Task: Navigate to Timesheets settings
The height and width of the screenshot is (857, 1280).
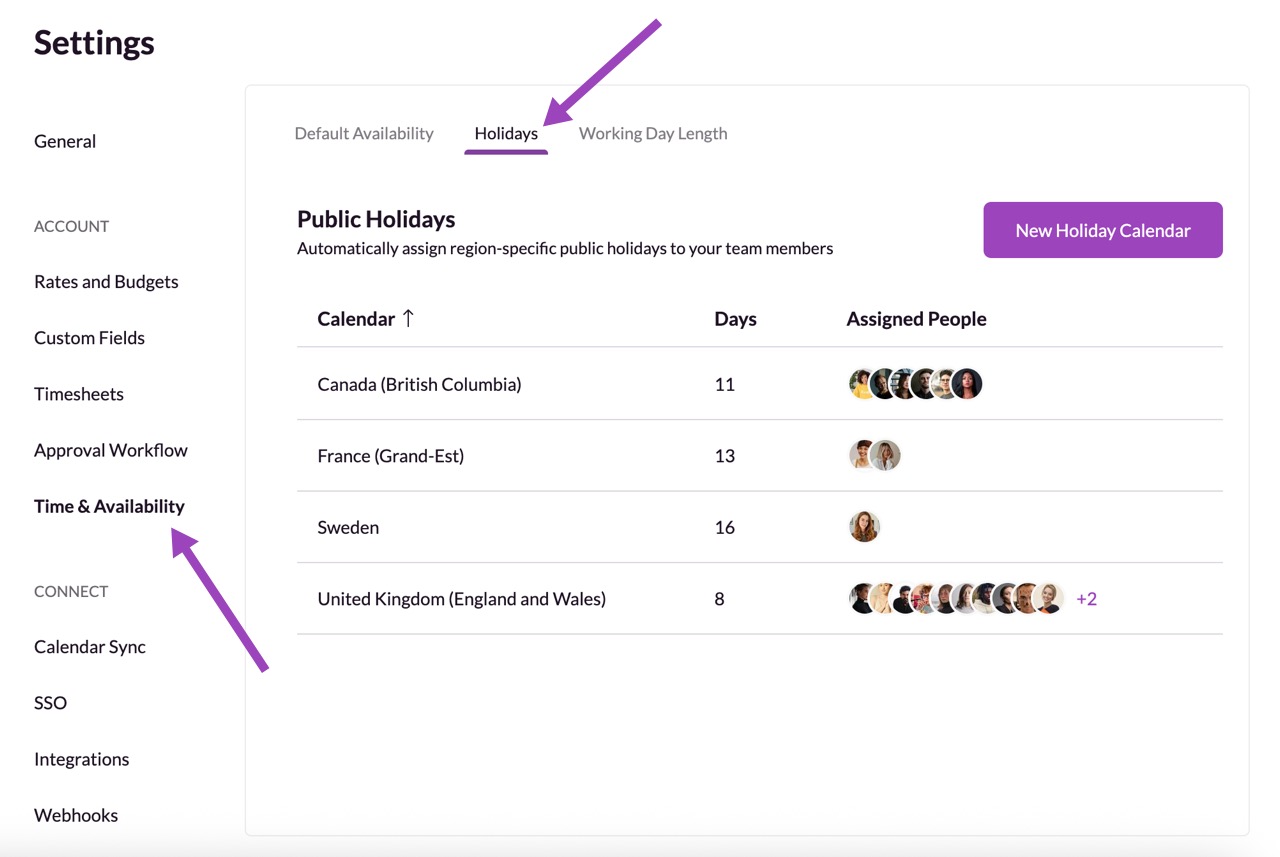Action: pyautogui.click(x=79, y=394)
